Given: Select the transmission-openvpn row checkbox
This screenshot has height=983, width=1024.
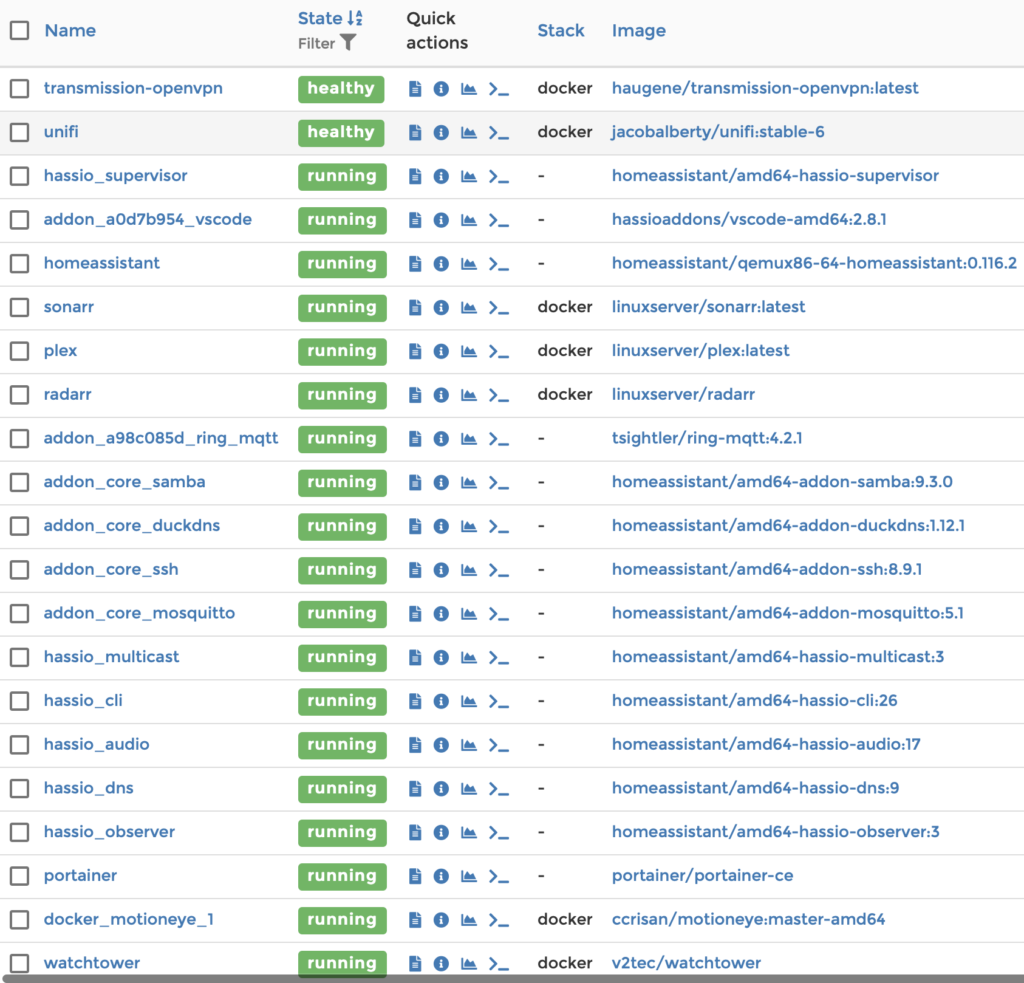Looking at the screenshot, I should click(20, 88).
